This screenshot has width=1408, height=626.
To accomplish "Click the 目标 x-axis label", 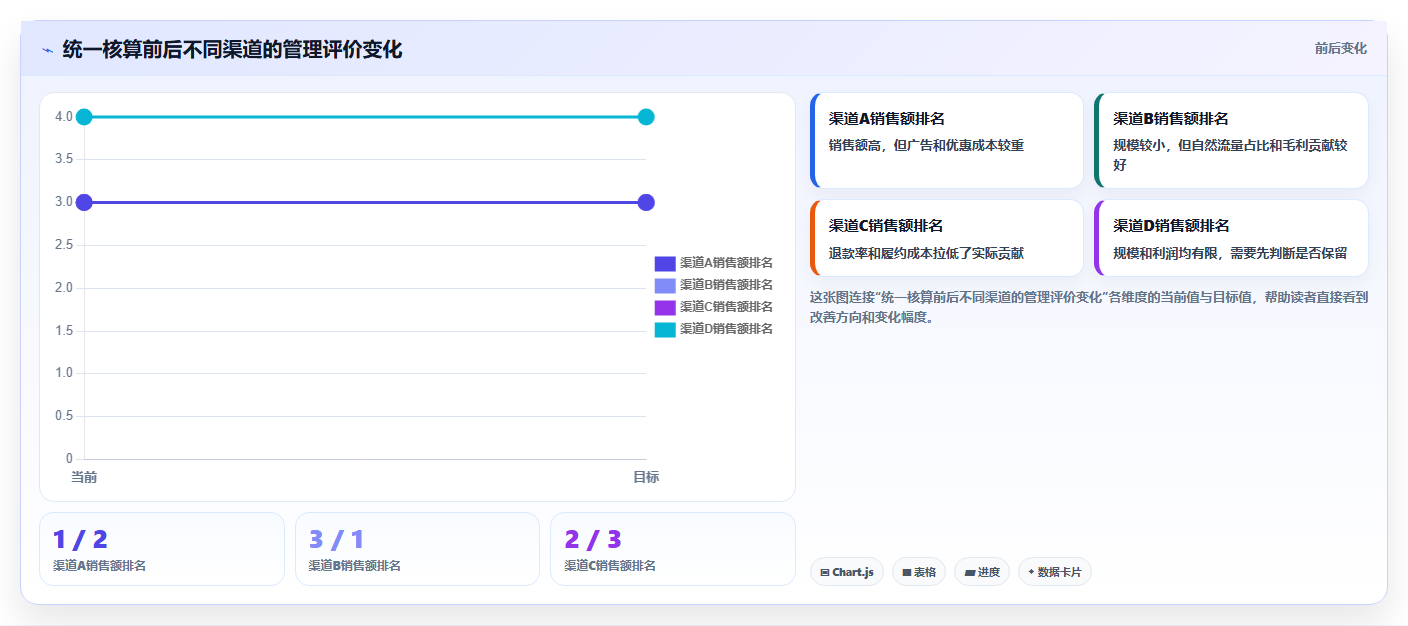I will [x=646, y=477].
